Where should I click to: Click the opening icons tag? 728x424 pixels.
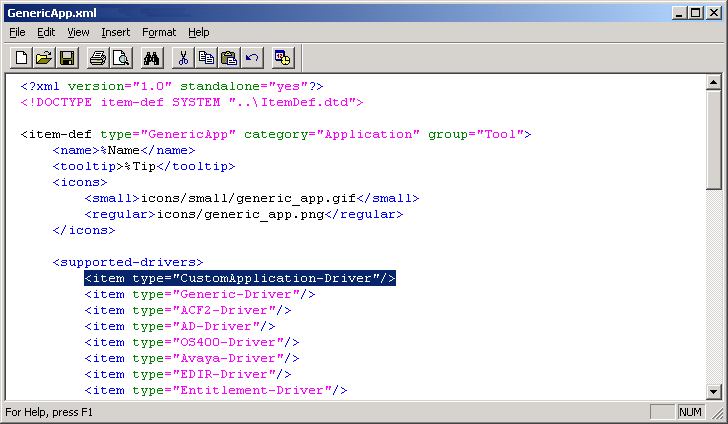tap(80, 183)
